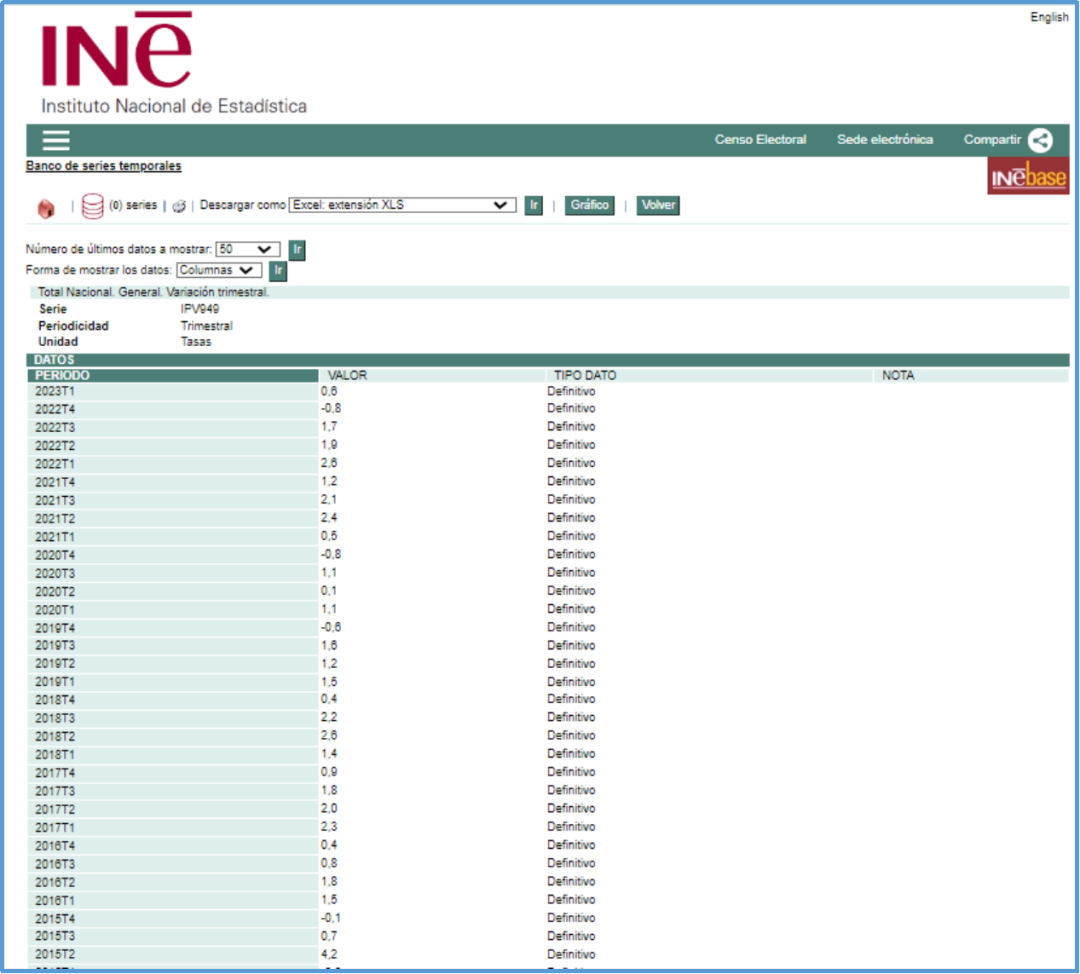Select the 2017T2 period cell

click(173, 810)
